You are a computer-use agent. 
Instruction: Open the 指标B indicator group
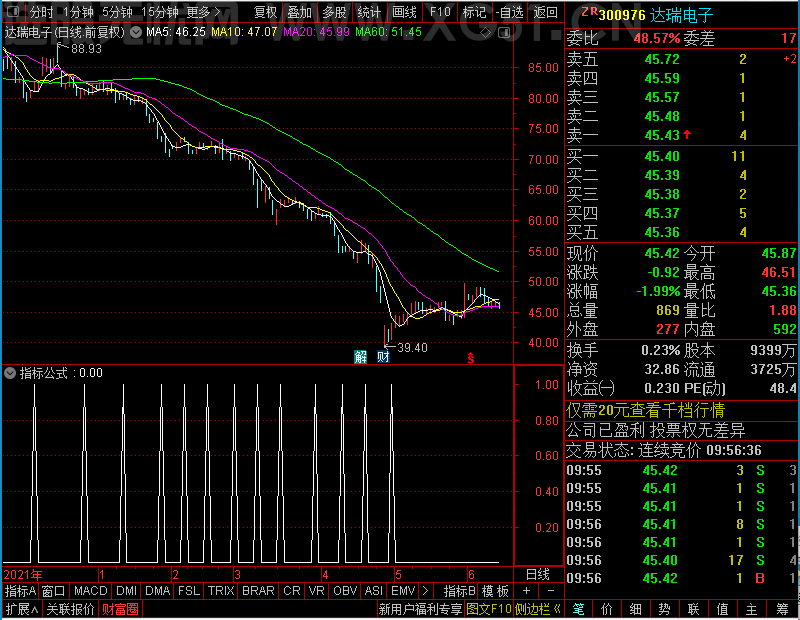tap(460, 591)
